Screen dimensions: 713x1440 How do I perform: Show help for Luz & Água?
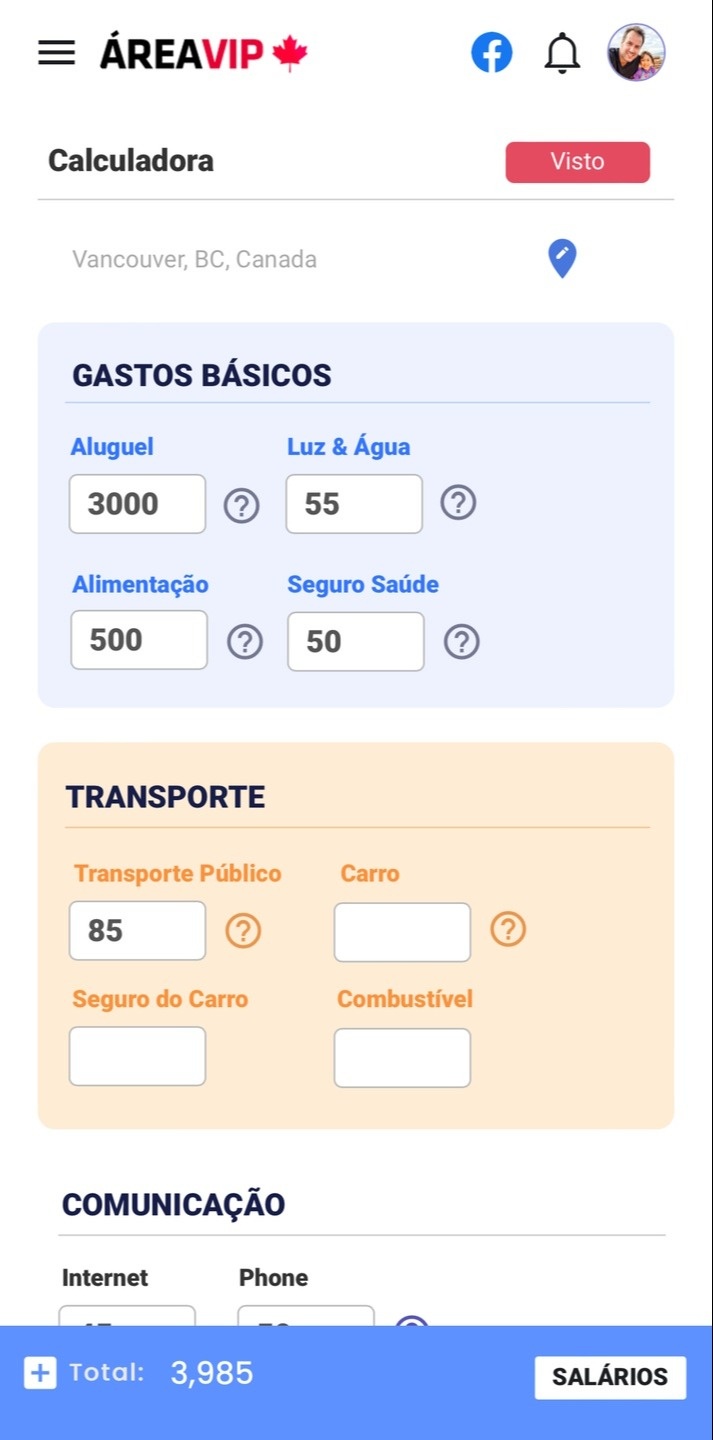pyautogui.click(x=458, y=502)
